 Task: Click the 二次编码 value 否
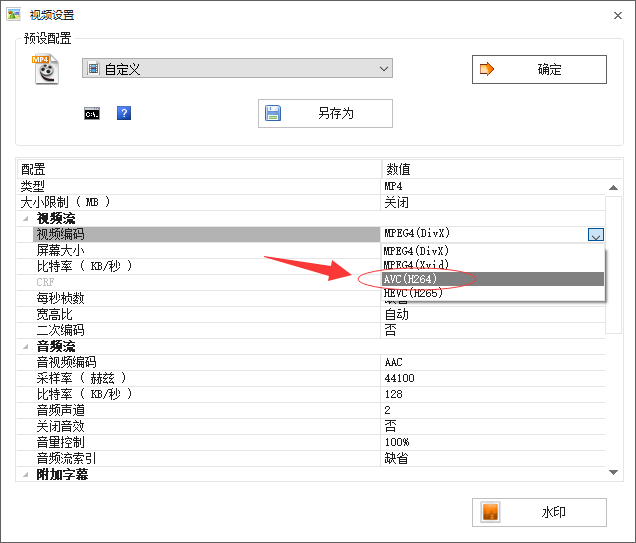tap(390, 330)
